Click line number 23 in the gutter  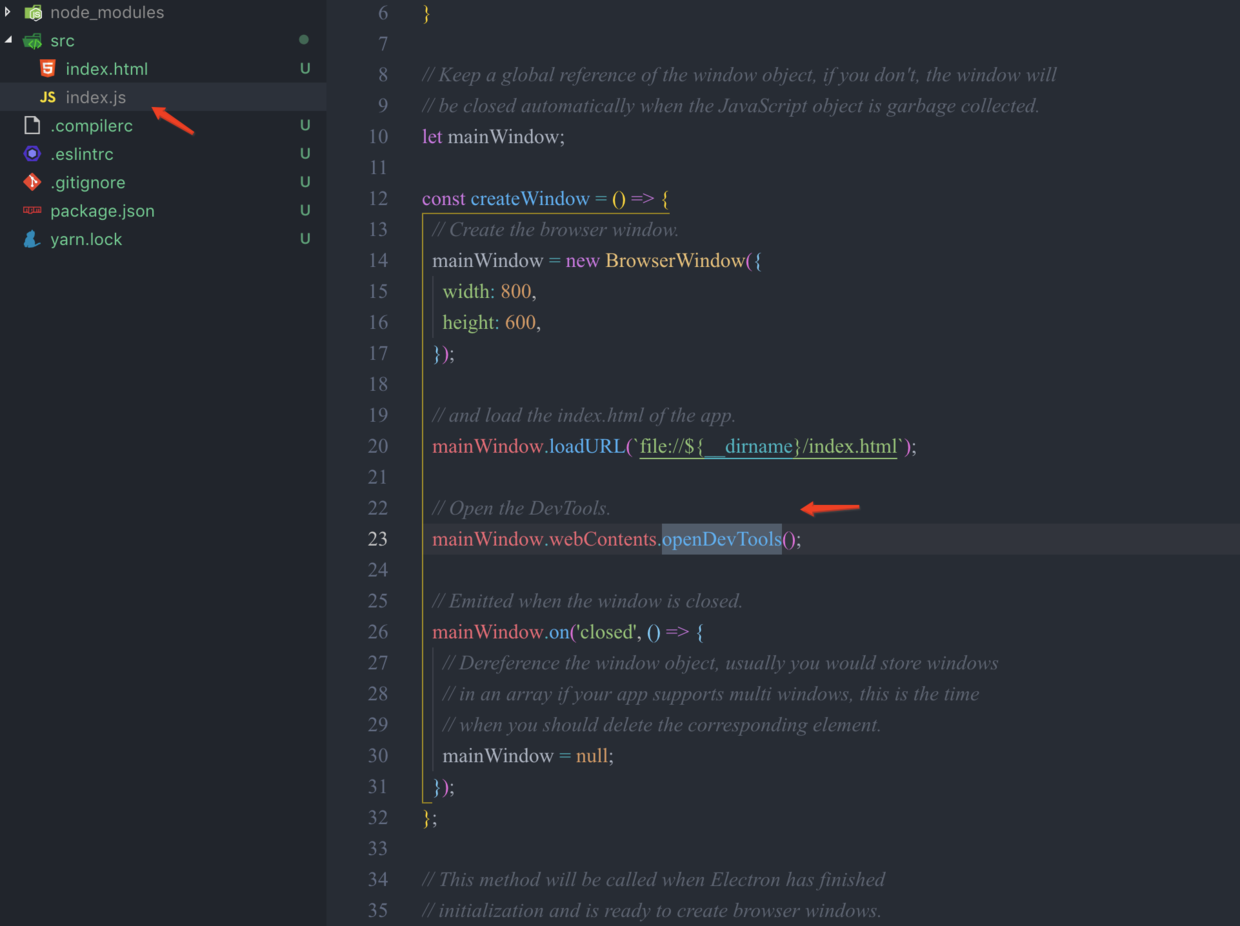tap(377, 539)
